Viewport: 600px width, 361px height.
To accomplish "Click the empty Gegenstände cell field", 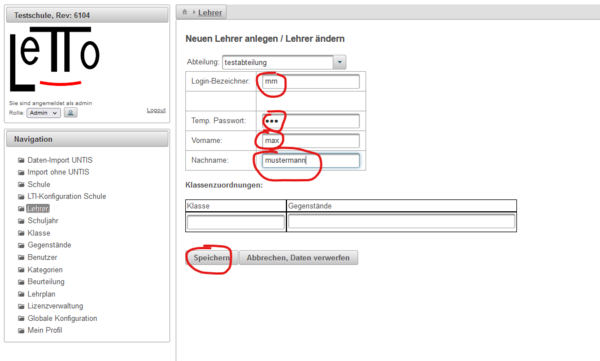I will pos(401,222).
